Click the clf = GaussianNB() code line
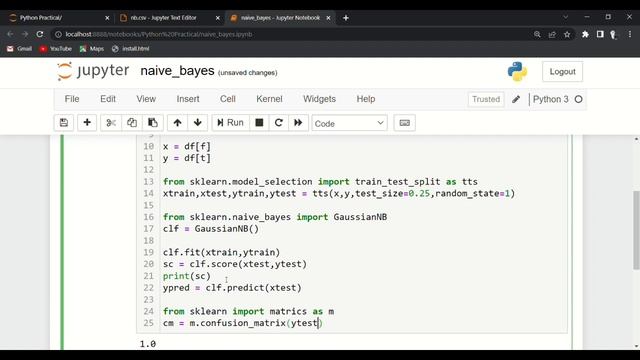The image size is (640, 360). pyautogui.click(x=211, y=229)
